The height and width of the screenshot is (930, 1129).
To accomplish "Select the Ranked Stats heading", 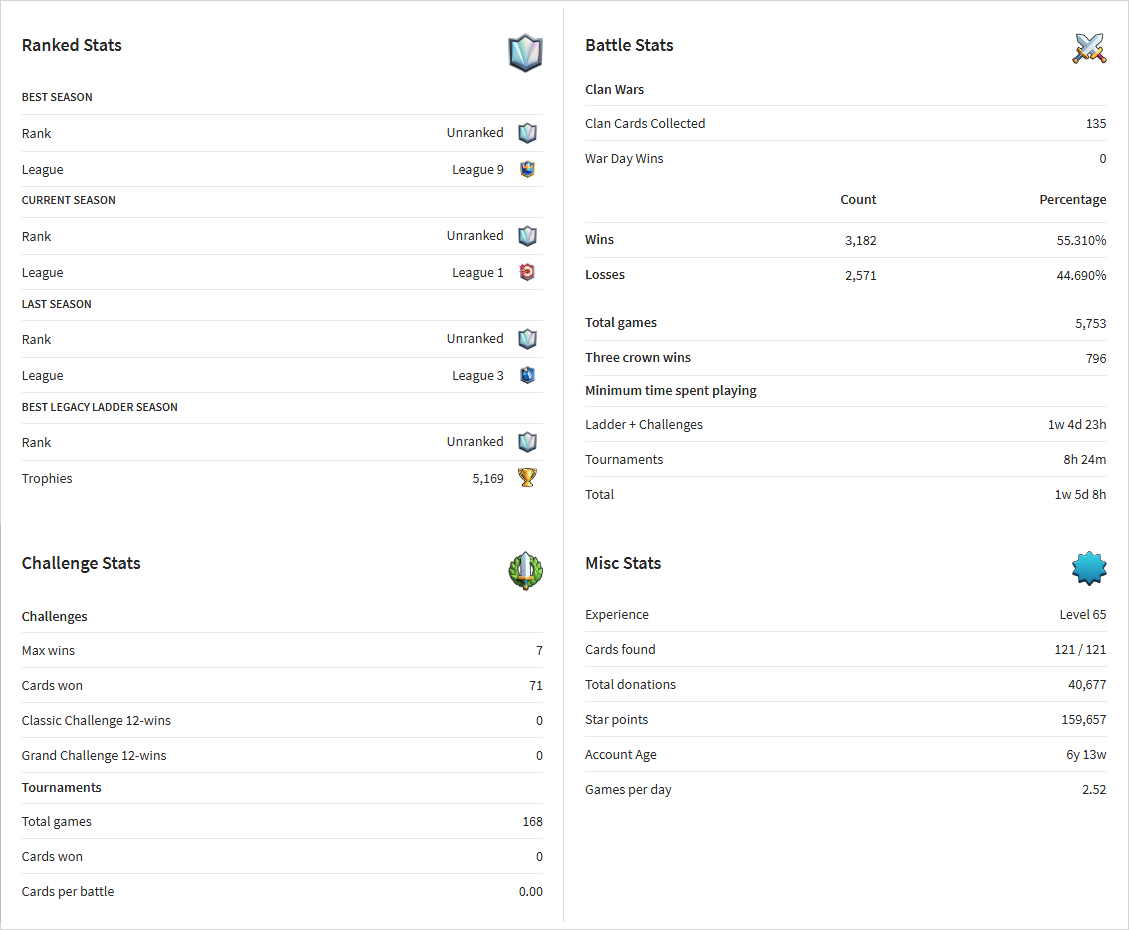I will coord(71,45).
